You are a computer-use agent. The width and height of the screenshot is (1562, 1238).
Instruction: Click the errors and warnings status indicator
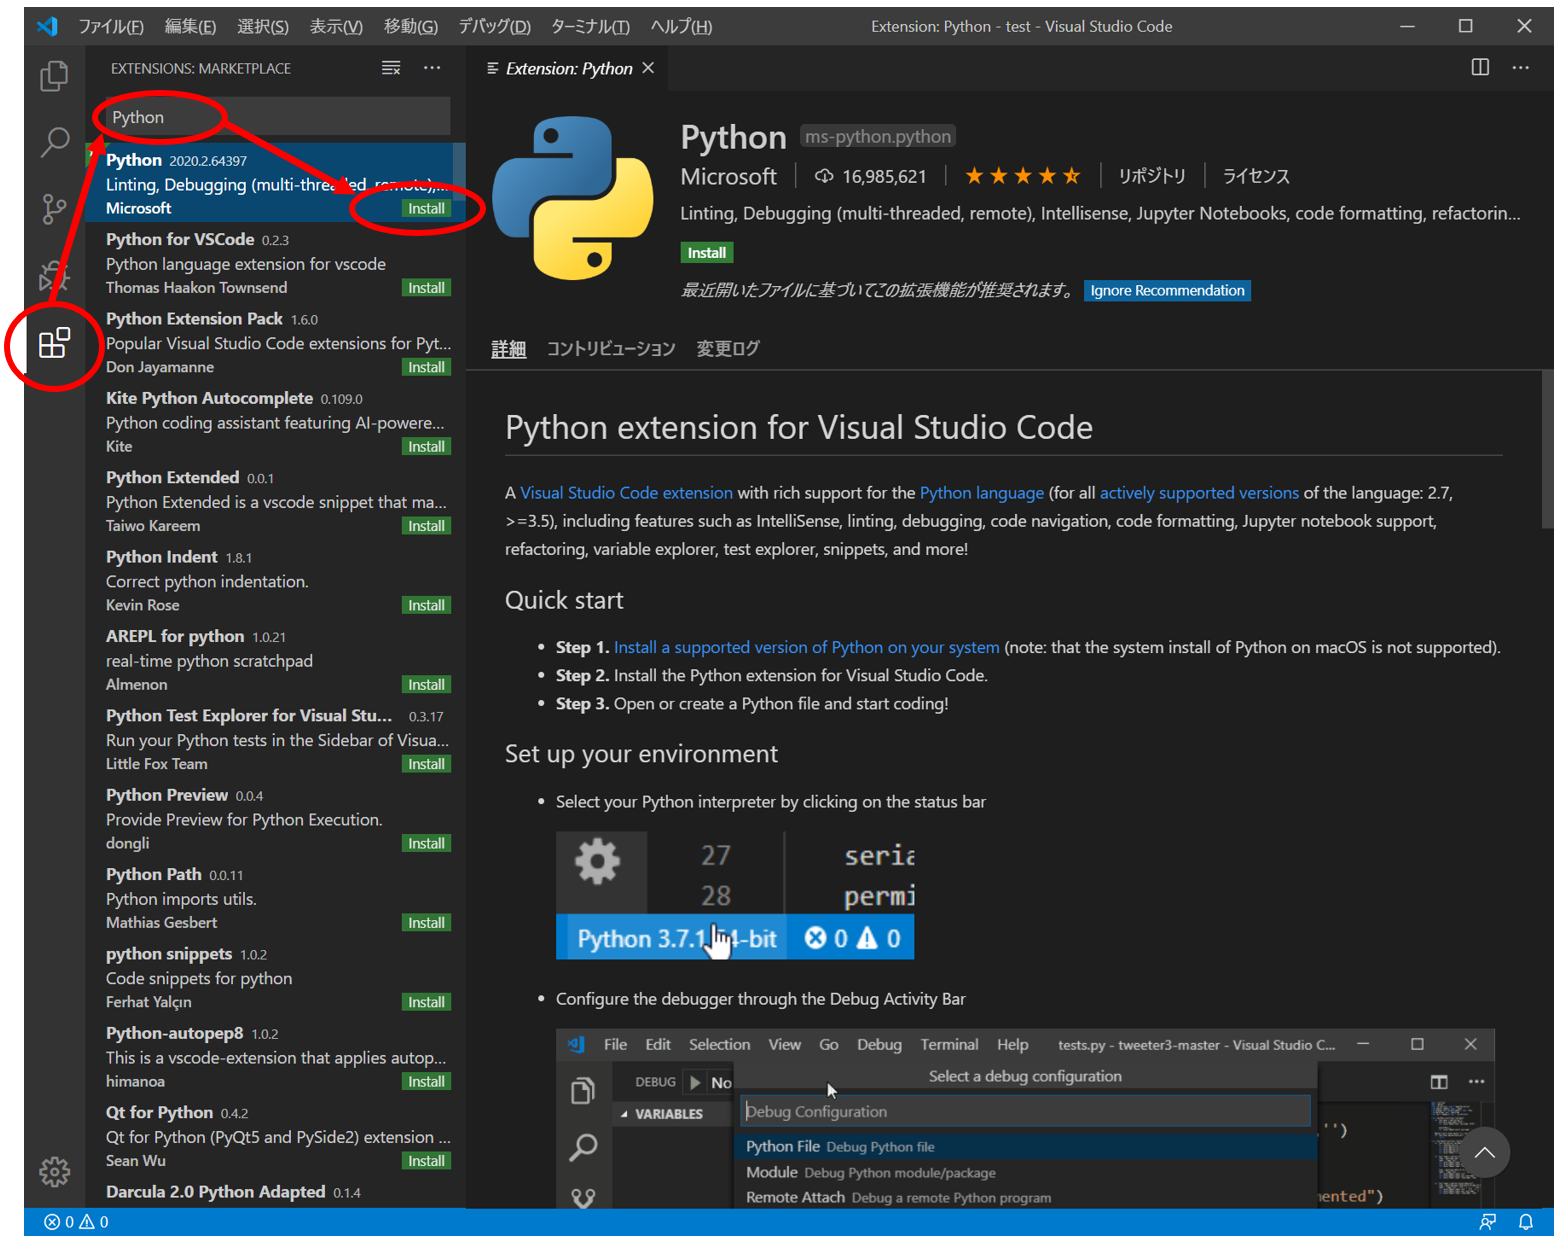point(77,1222)
